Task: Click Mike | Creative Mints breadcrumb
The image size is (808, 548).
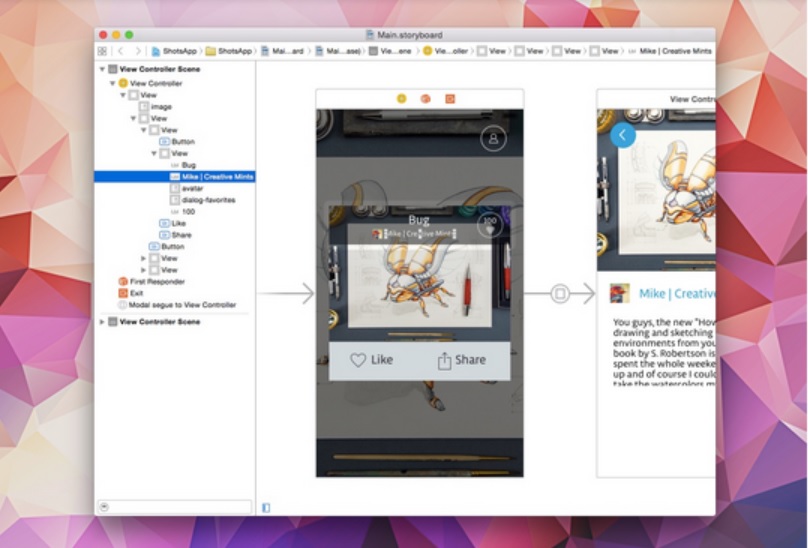Action: tap(670, 51)
